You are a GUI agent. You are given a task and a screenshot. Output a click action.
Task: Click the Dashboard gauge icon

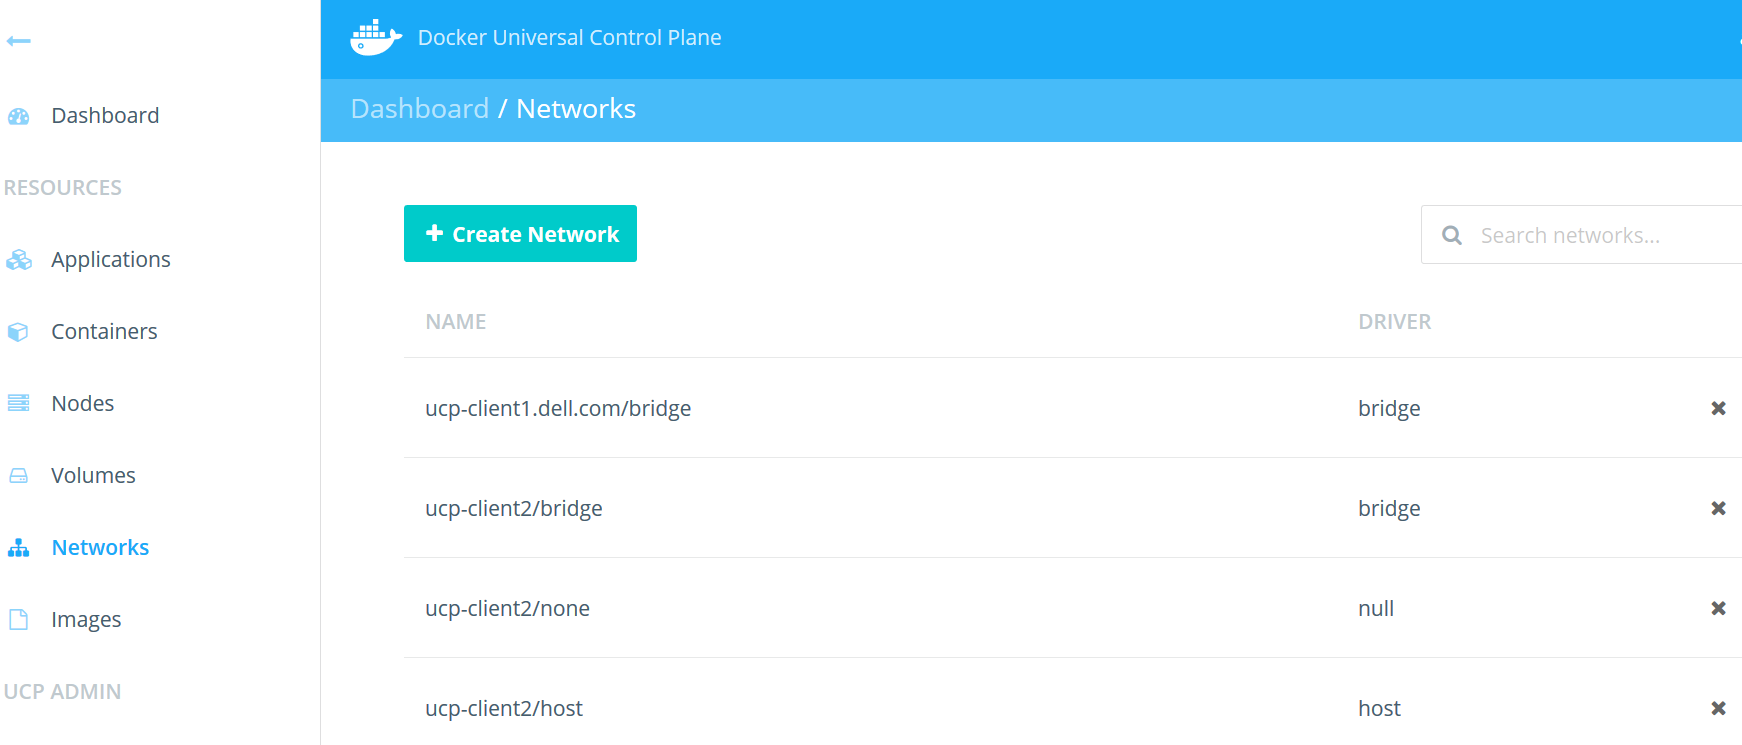click(x=19, y=116)
